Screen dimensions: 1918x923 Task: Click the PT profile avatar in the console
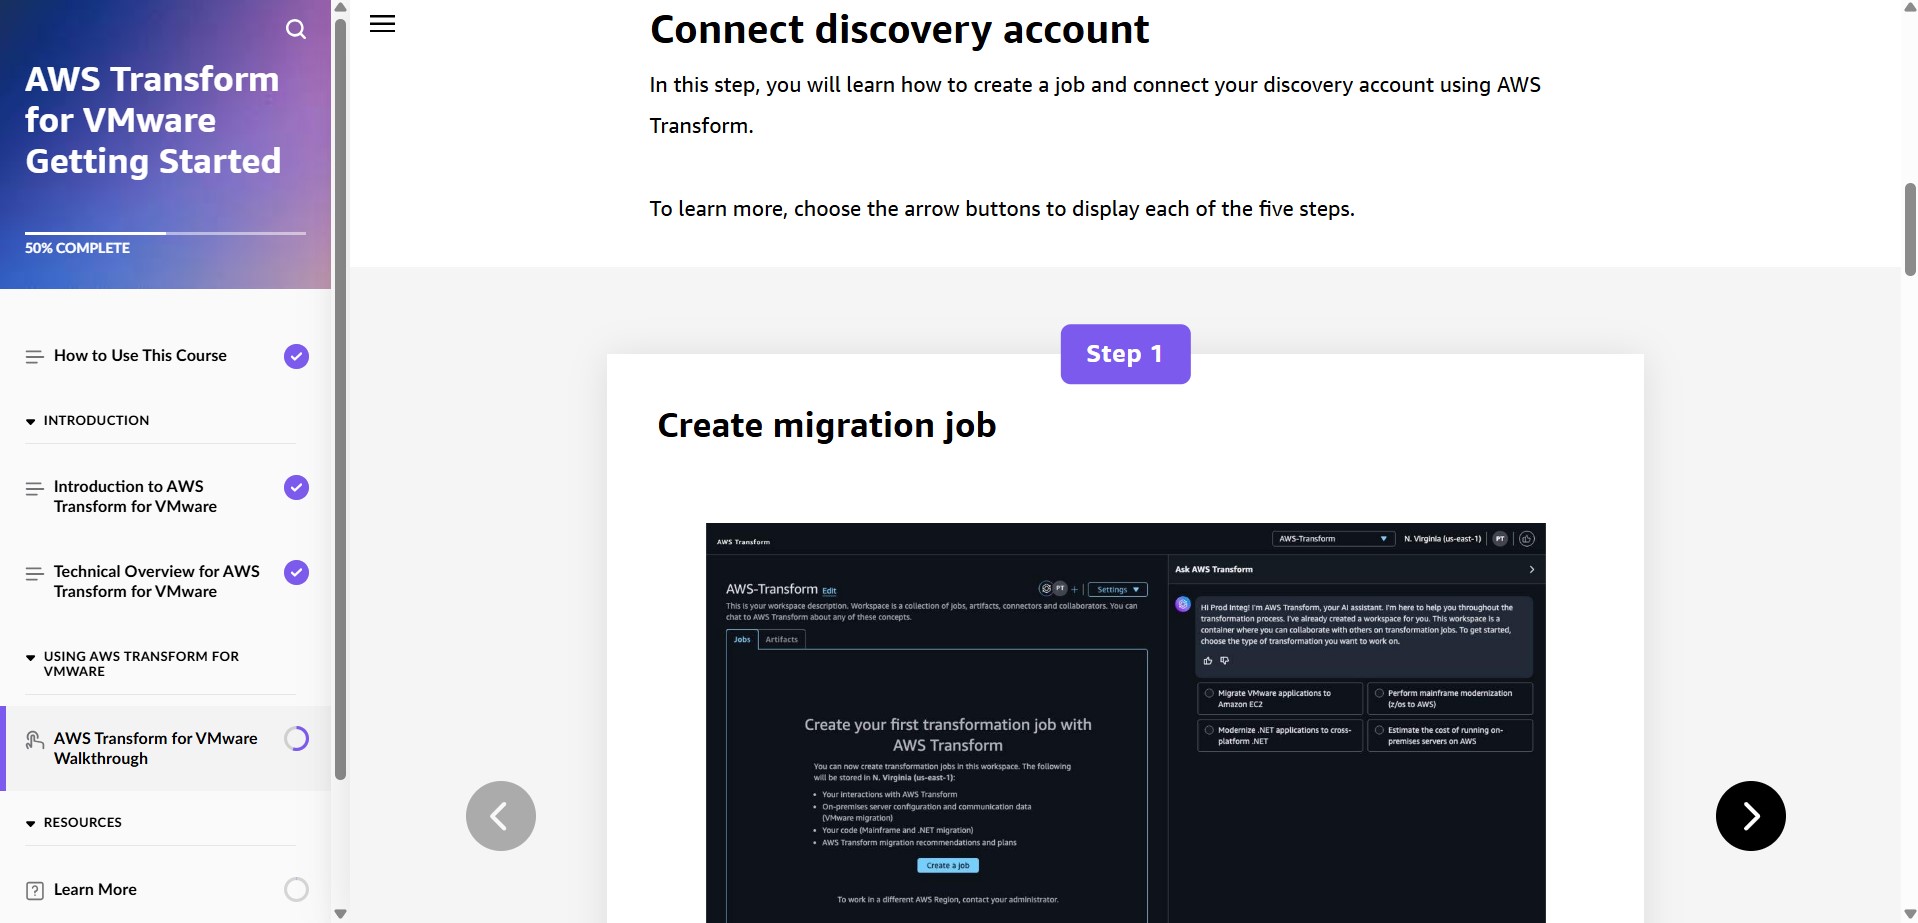coord(1500,538)
